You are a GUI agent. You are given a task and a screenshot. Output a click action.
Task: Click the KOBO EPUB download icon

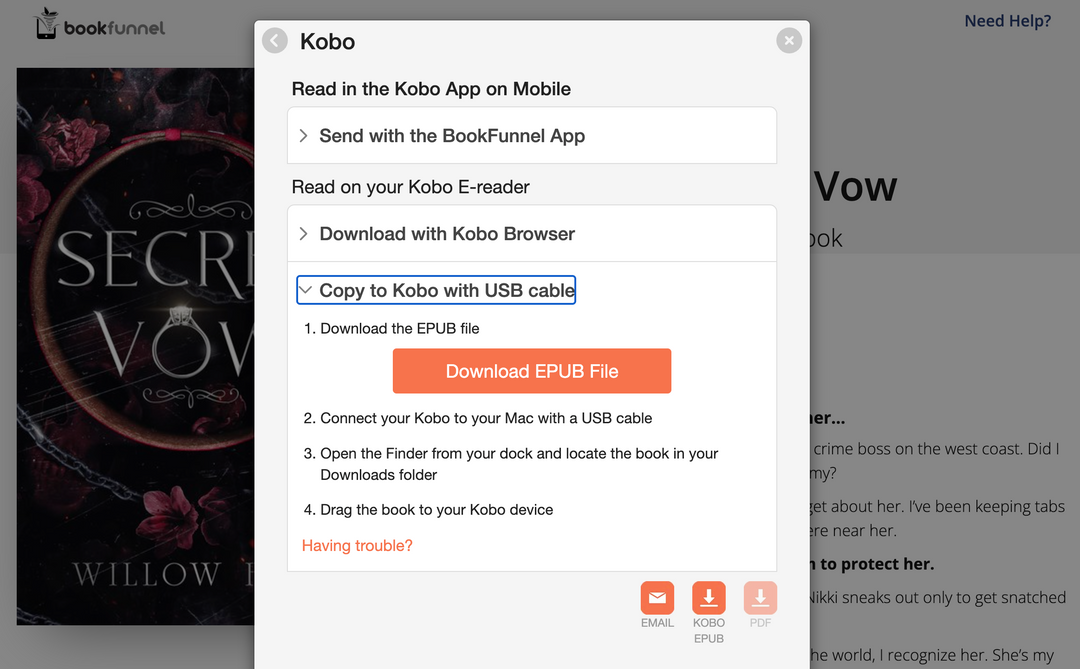709,598
